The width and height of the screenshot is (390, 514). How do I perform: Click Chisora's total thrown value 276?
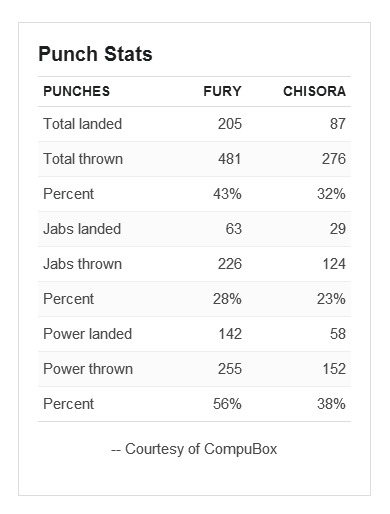point(334,159)
